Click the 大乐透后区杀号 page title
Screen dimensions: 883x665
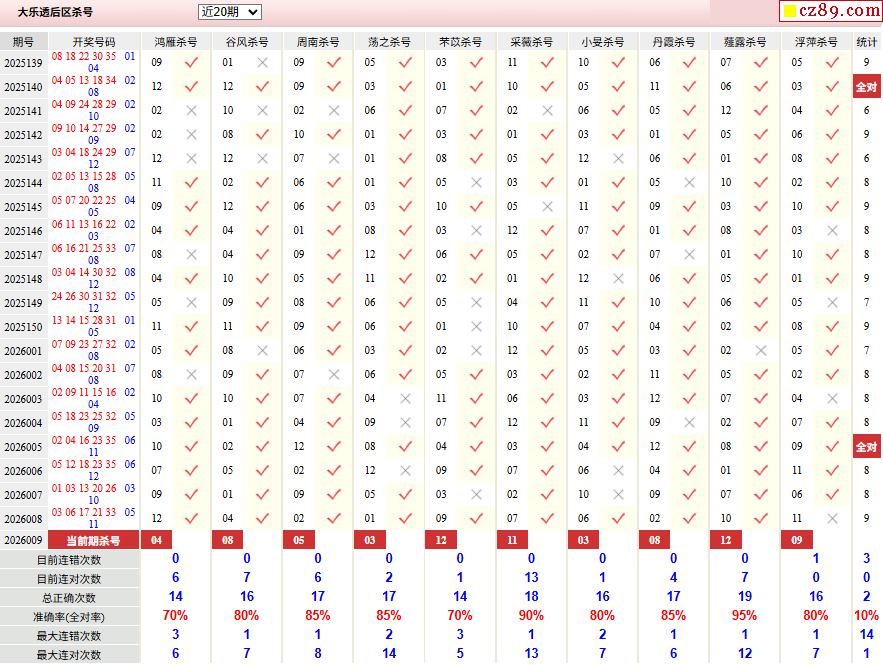(x=55, y=12)
